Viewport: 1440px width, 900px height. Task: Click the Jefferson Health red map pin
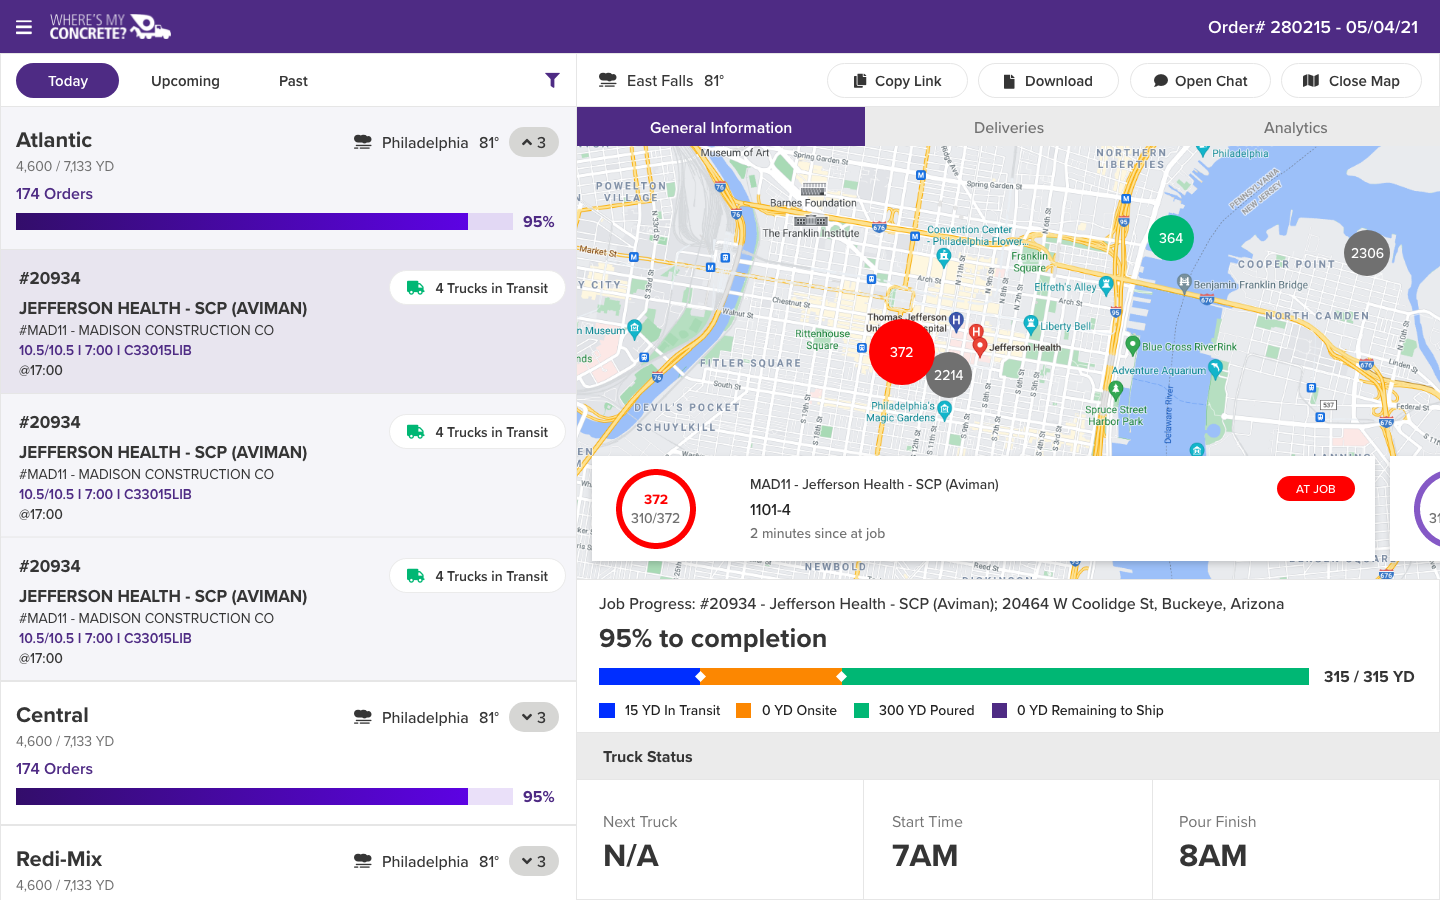click(x=980, y=347)
